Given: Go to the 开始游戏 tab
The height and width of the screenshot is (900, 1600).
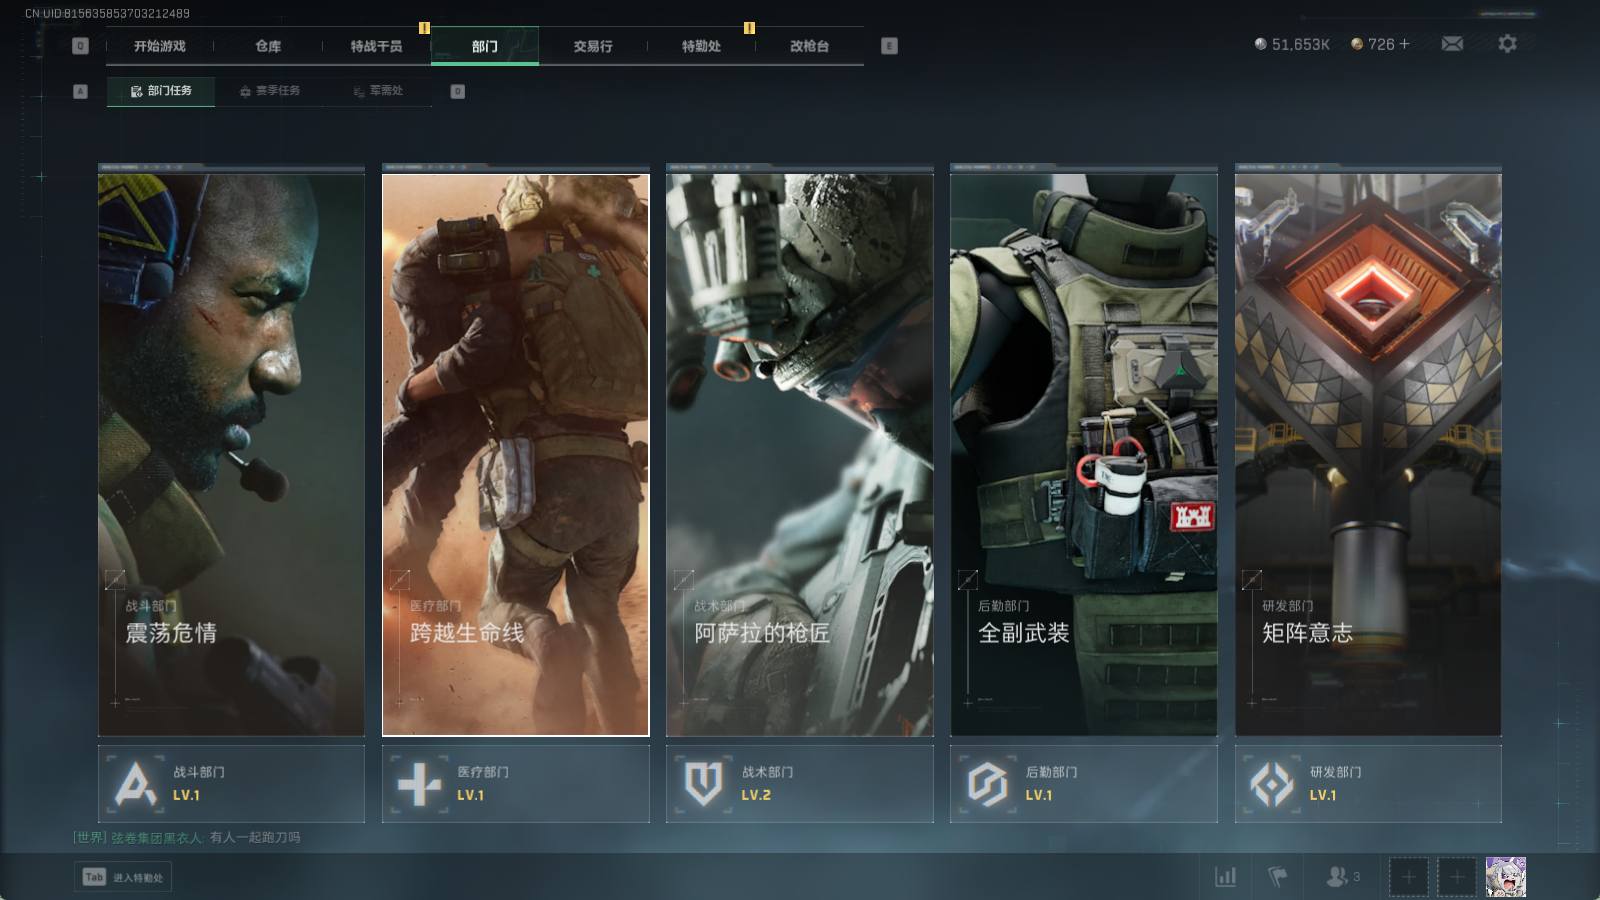Looking at the screenshot, I should click(x=160, y=46).
